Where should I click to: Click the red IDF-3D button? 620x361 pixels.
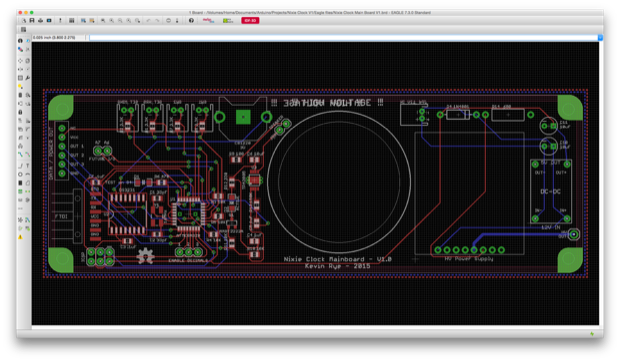(x=250, y=21)
